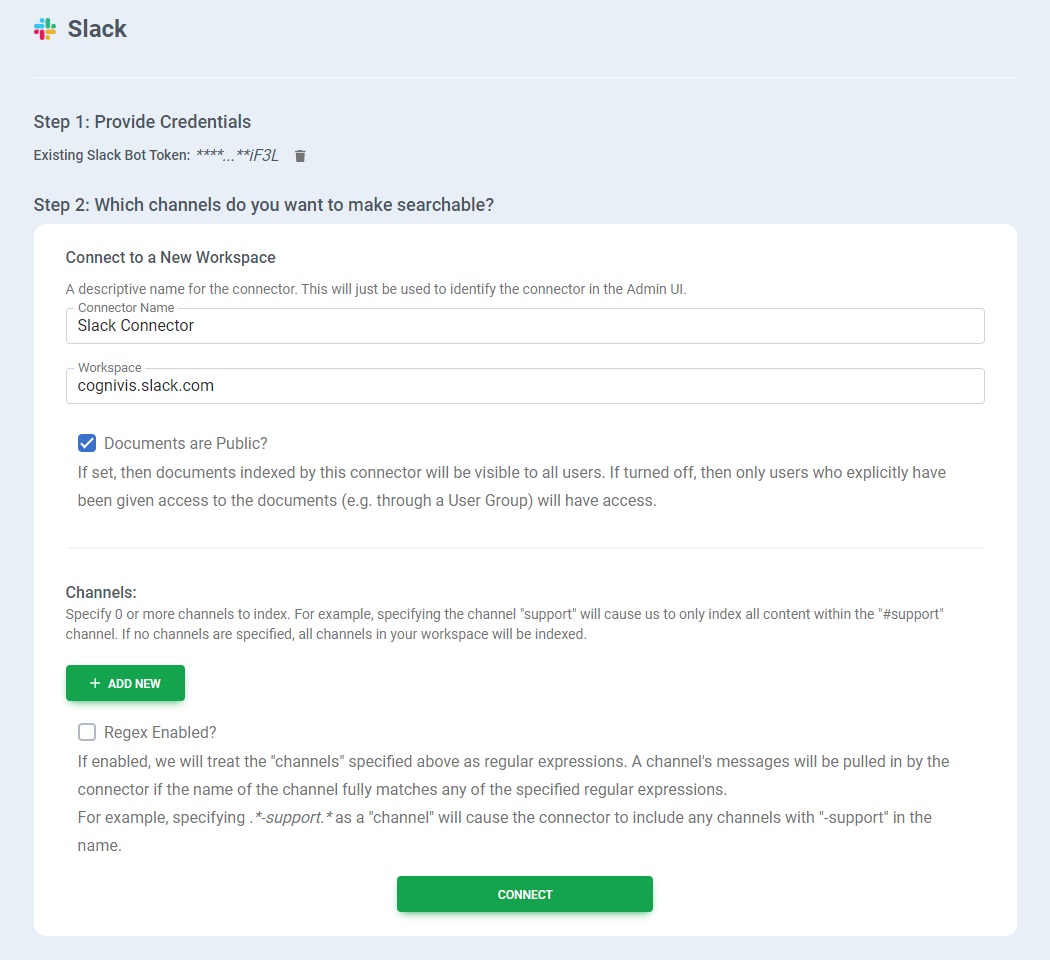Select the masked bot token value
The image size is (1050, 960).
coord(237,155)
